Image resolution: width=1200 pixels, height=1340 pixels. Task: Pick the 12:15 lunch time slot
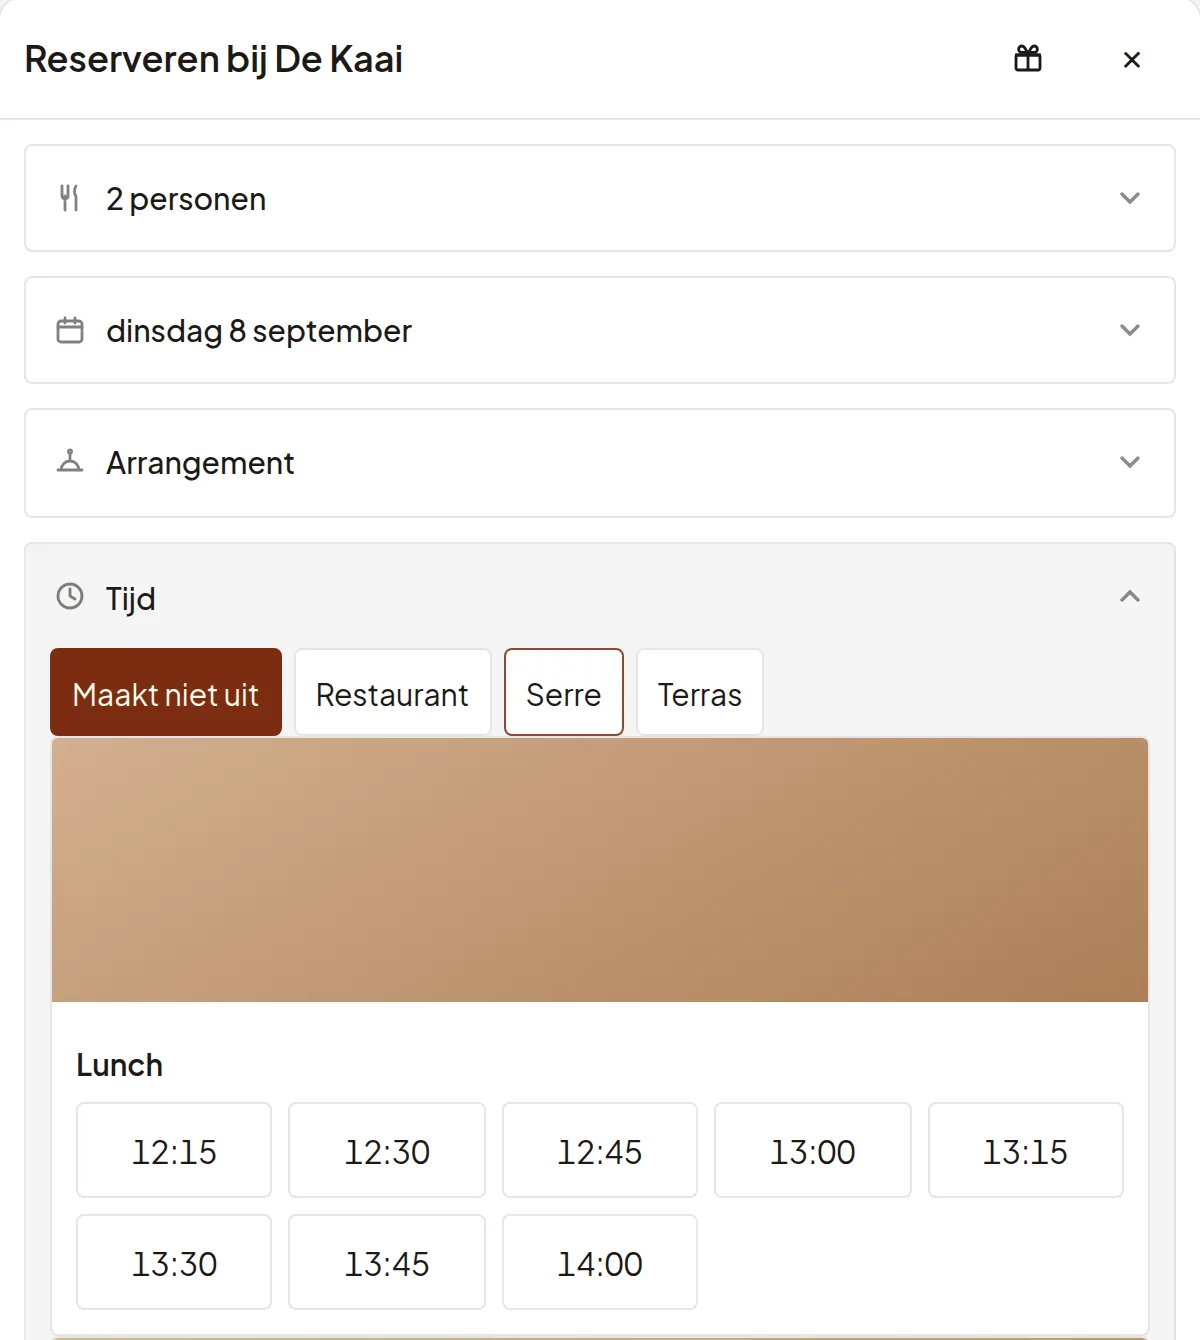pos(174,1150)
